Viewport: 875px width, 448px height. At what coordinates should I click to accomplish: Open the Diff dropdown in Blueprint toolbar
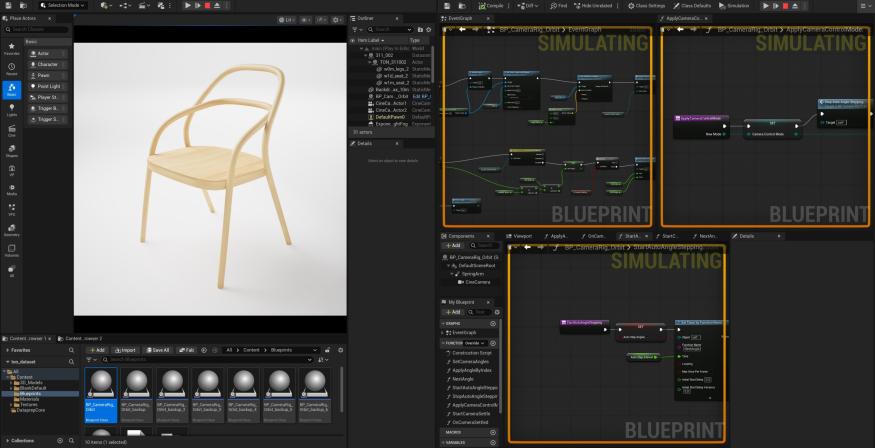pyautogui.click(x=527, y=6)
